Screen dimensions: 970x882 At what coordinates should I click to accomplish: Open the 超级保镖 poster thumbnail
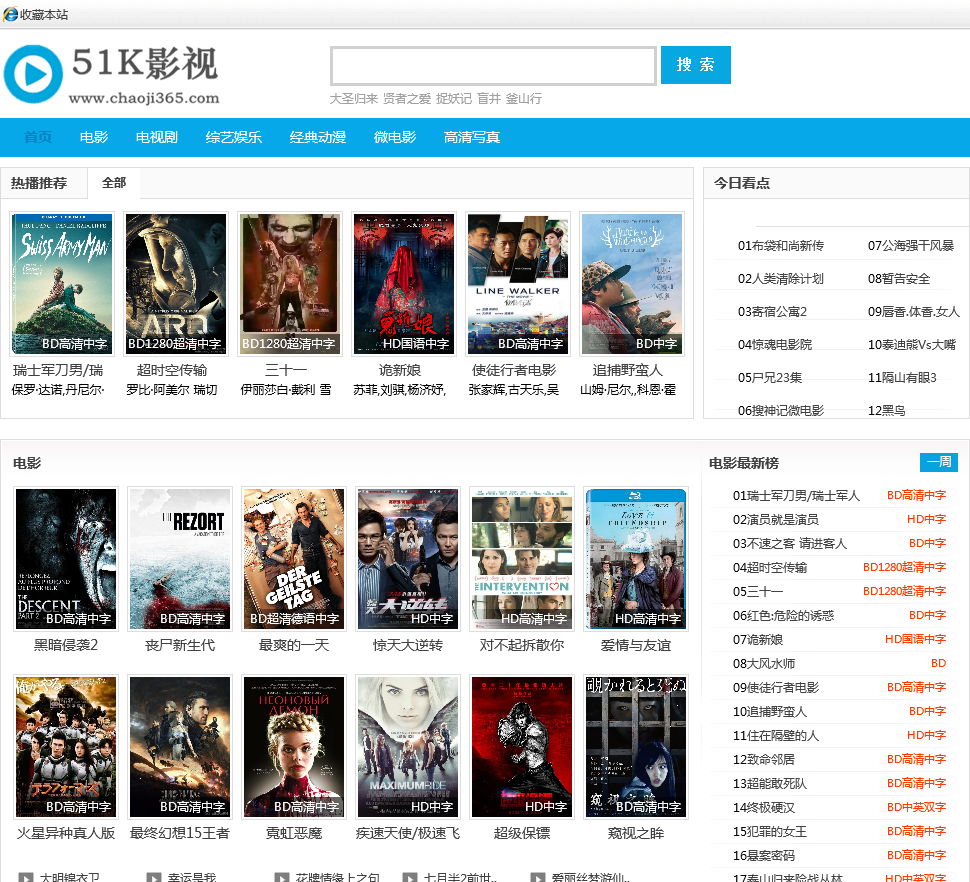521,747
